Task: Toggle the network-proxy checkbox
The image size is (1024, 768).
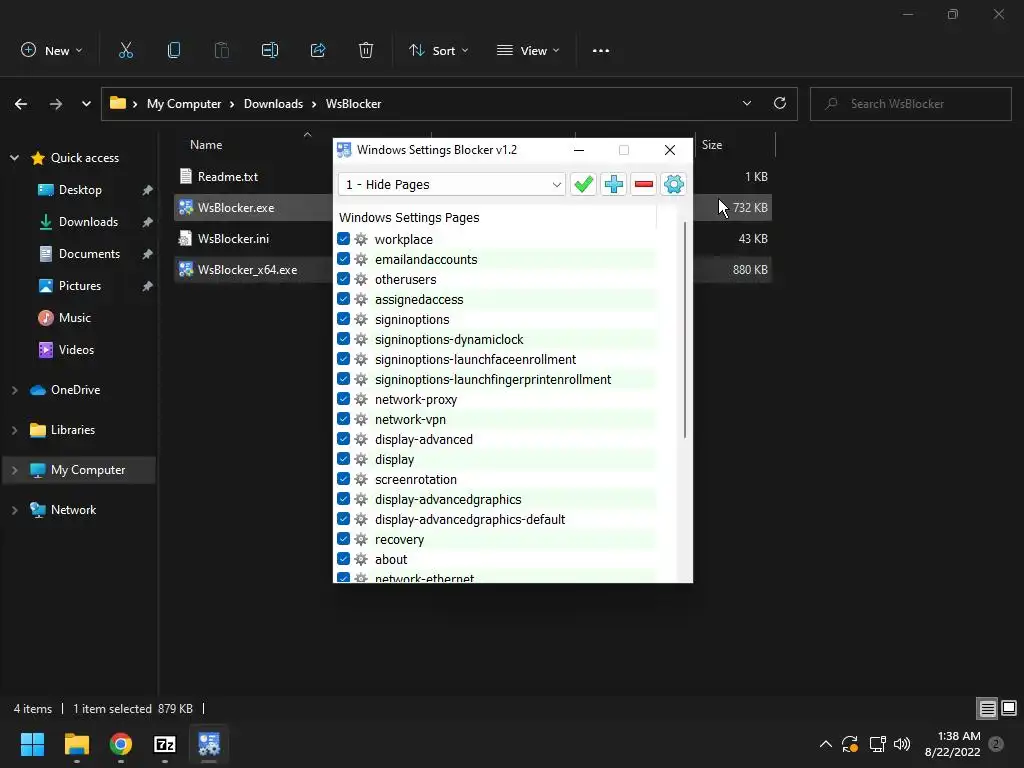Action: tap(344, 399)
